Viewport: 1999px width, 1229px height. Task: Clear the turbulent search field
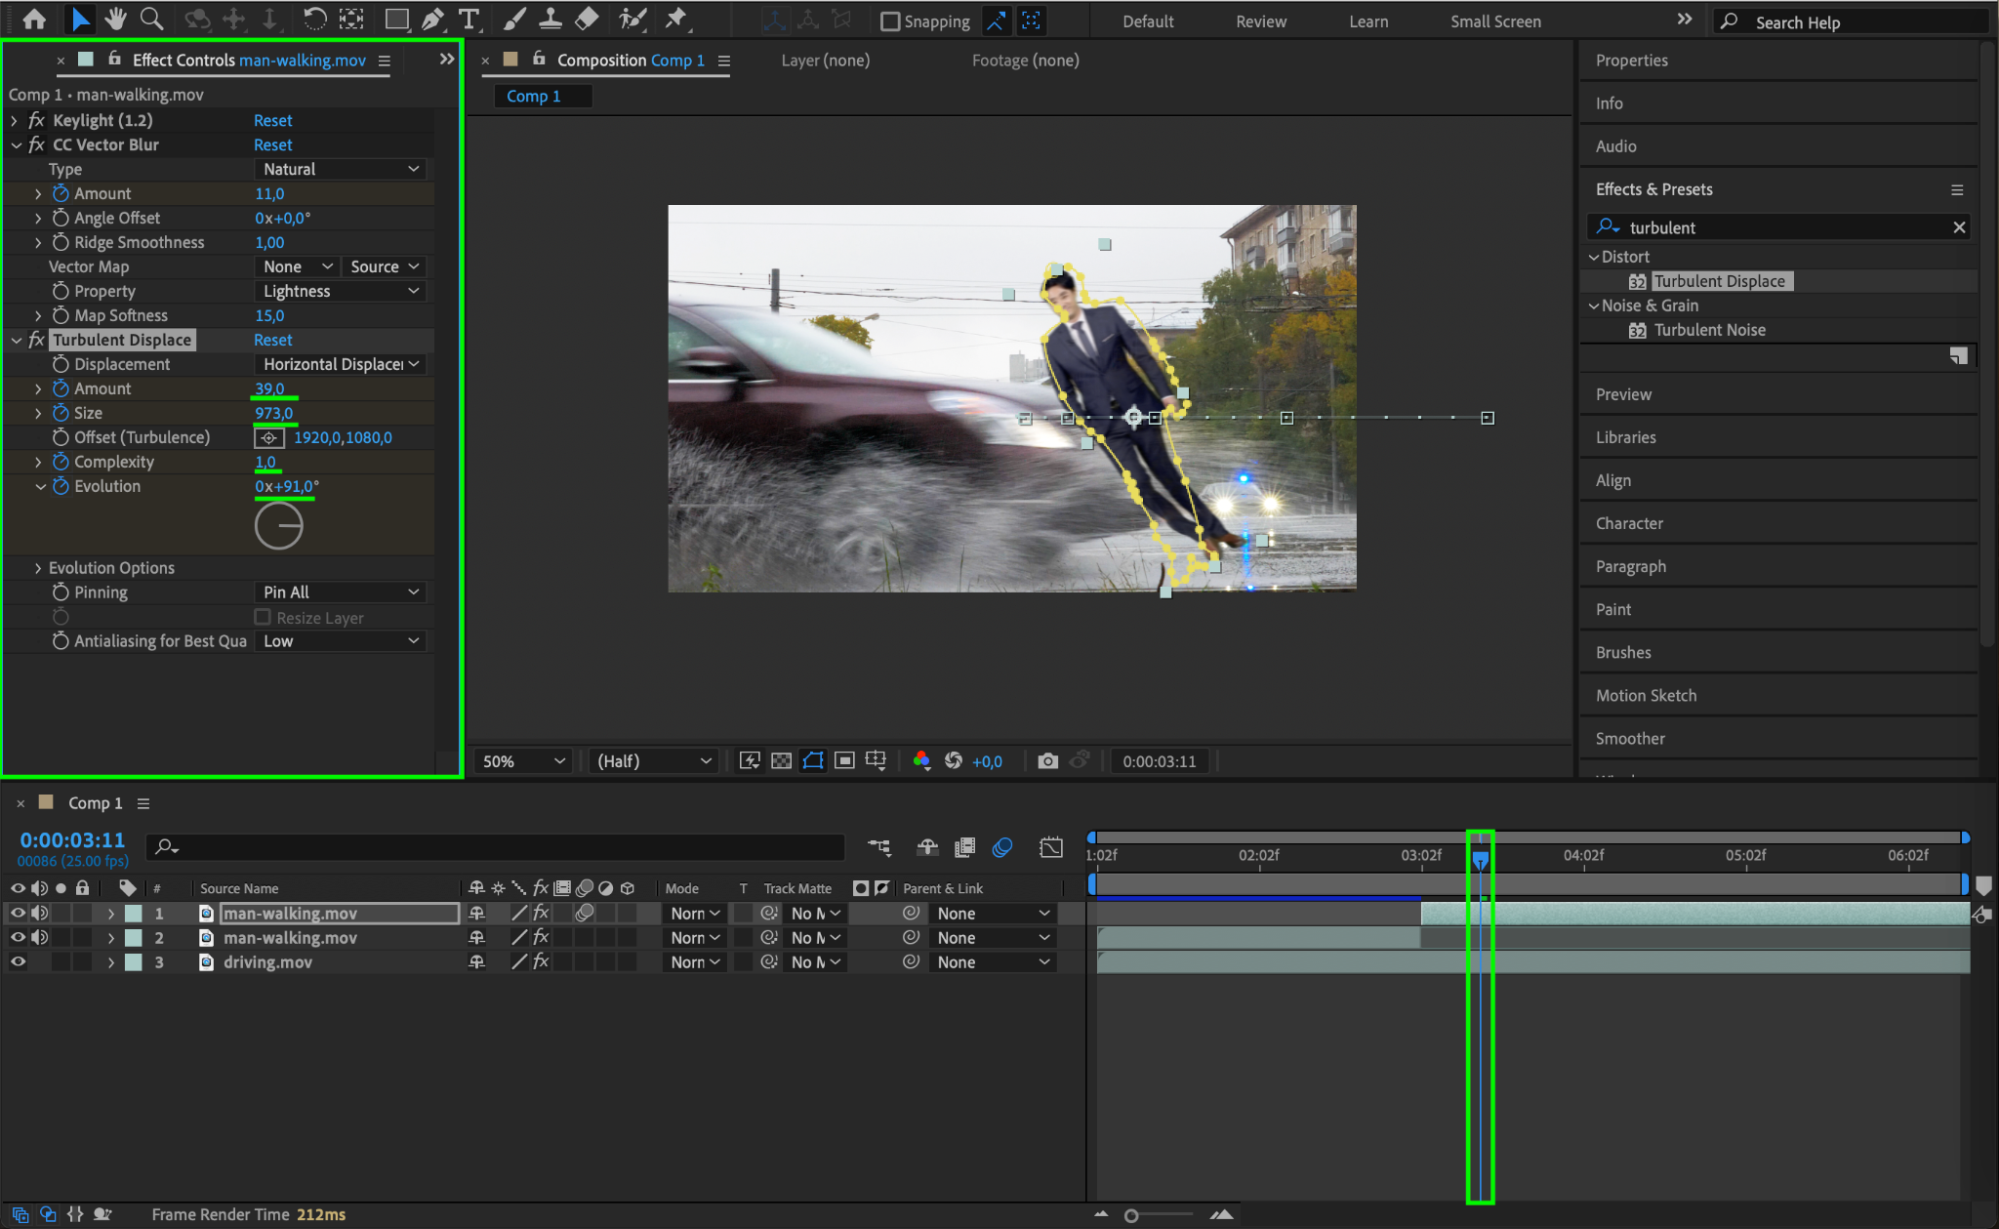tap(1958, 227)
